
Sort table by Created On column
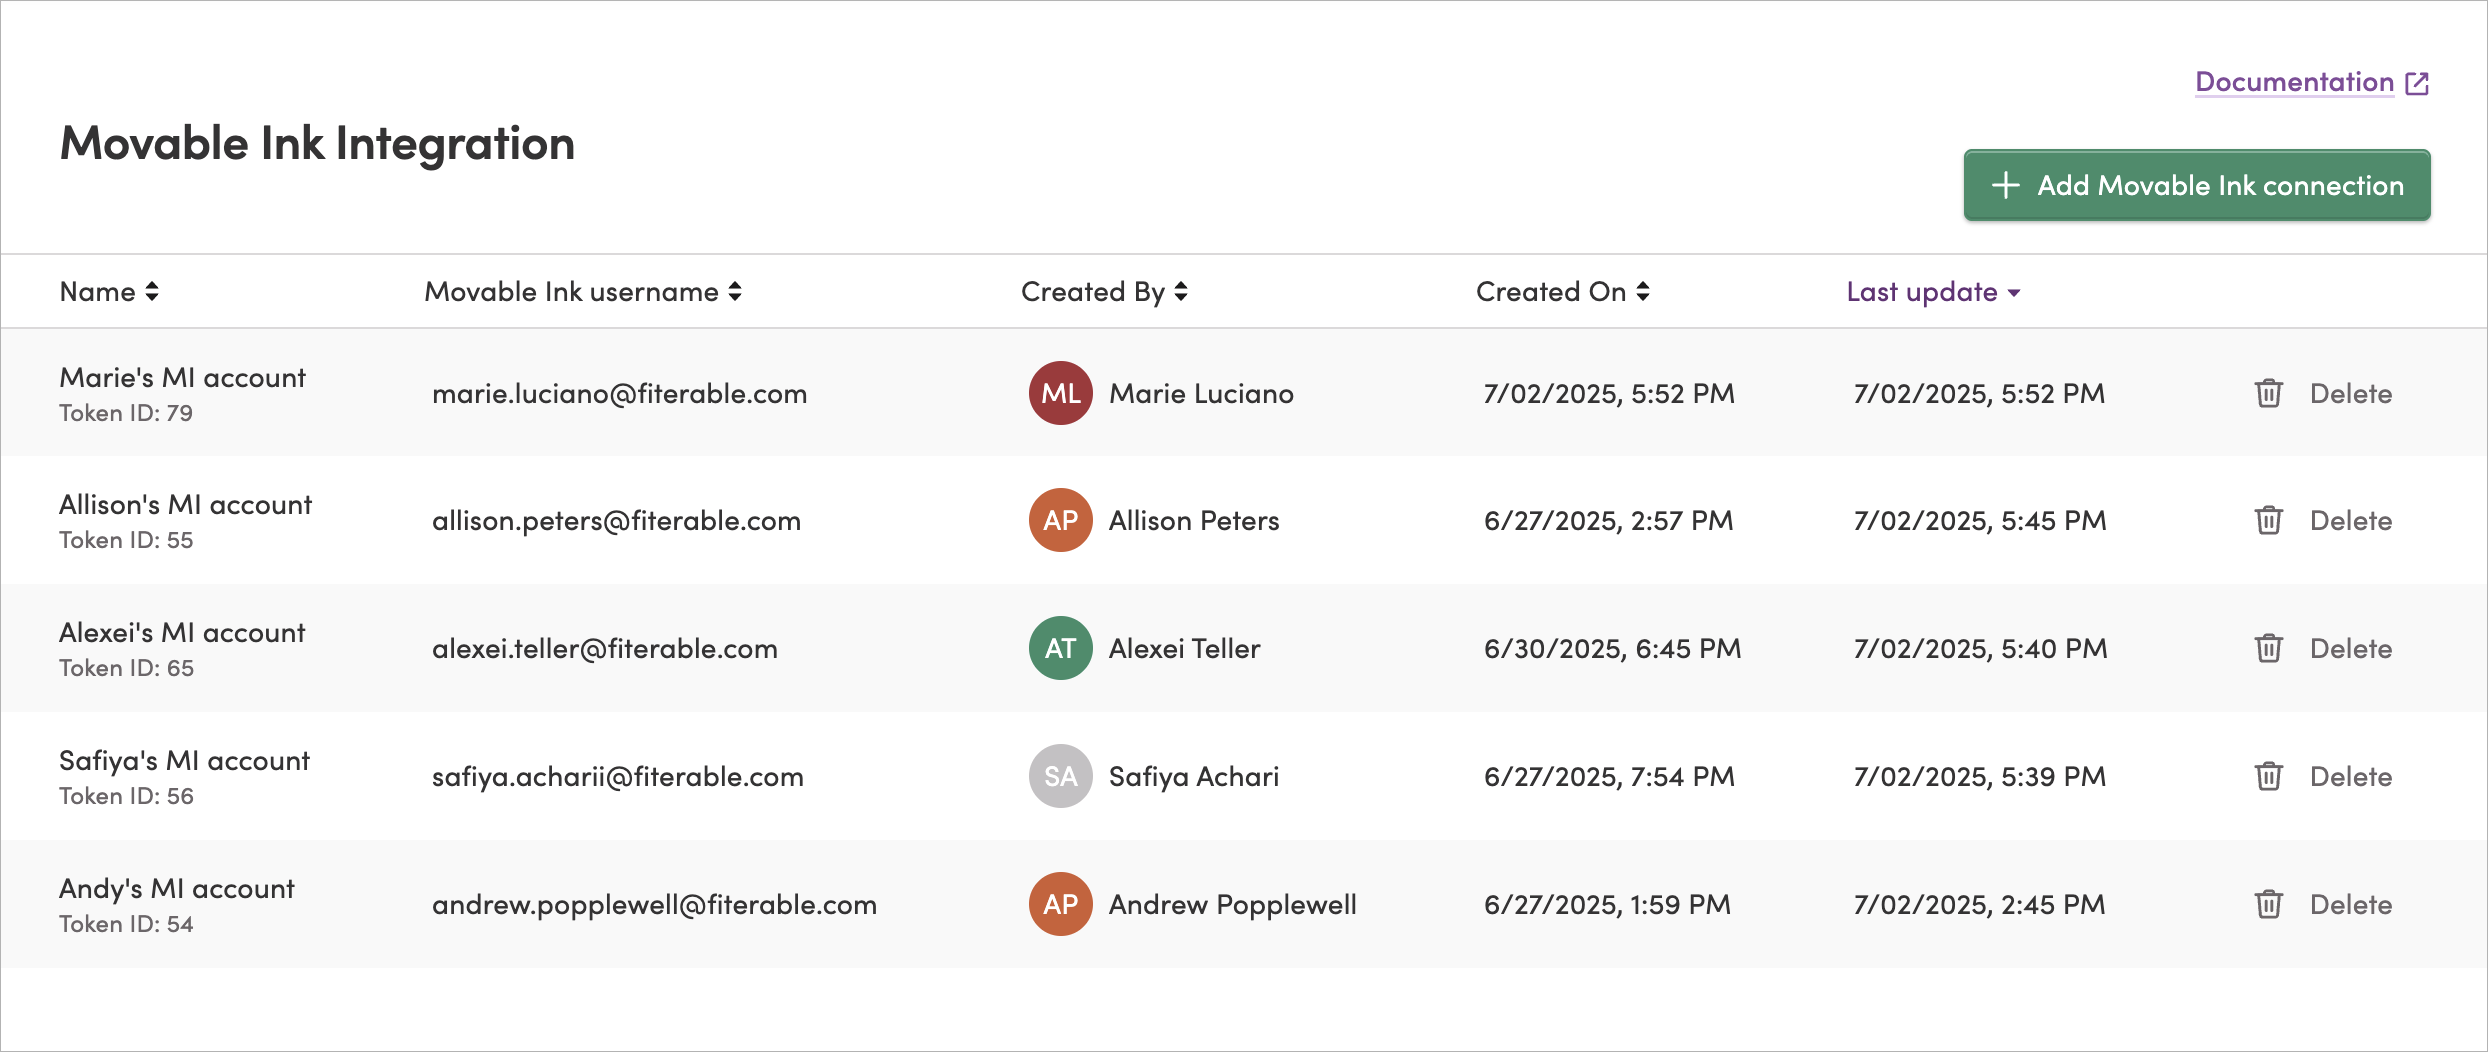click(x=1562, y=292)
